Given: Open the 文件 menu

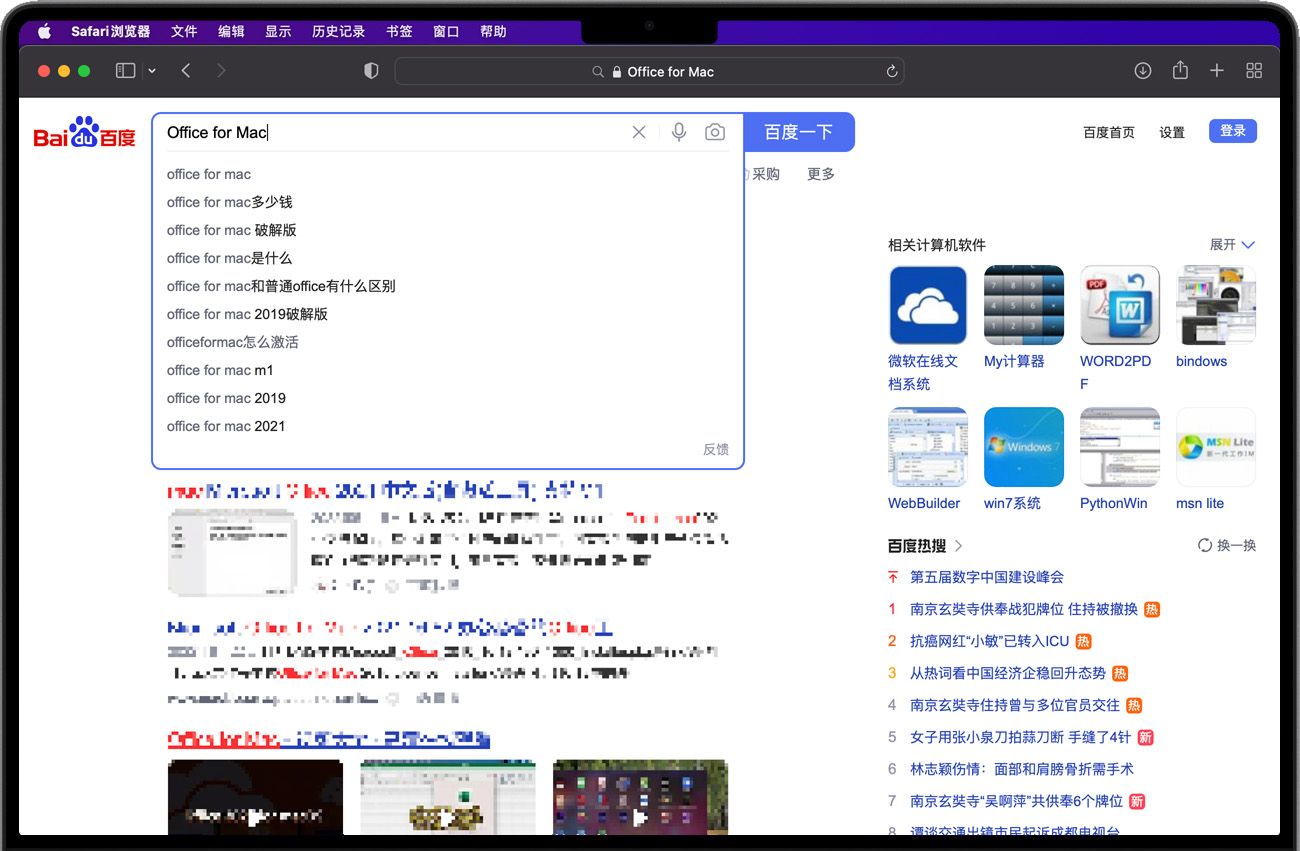Looking at the screenshot, I should (x=184, y=32).
